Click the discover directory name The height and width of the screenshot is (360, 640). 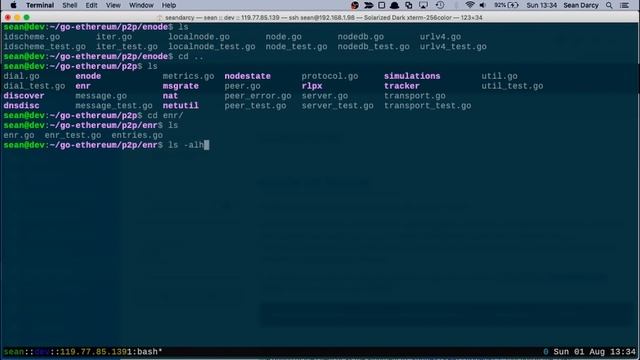click(24, 96)
